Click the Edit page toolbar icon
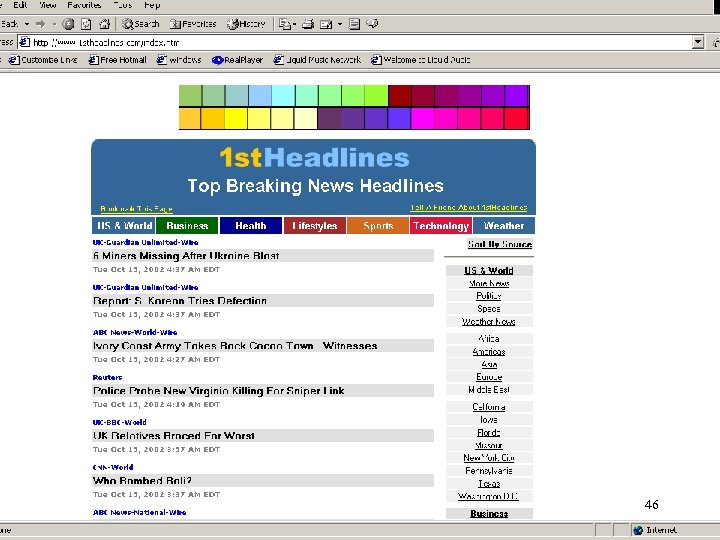Viewport: 720px width, 540px height. coord(326,23)
